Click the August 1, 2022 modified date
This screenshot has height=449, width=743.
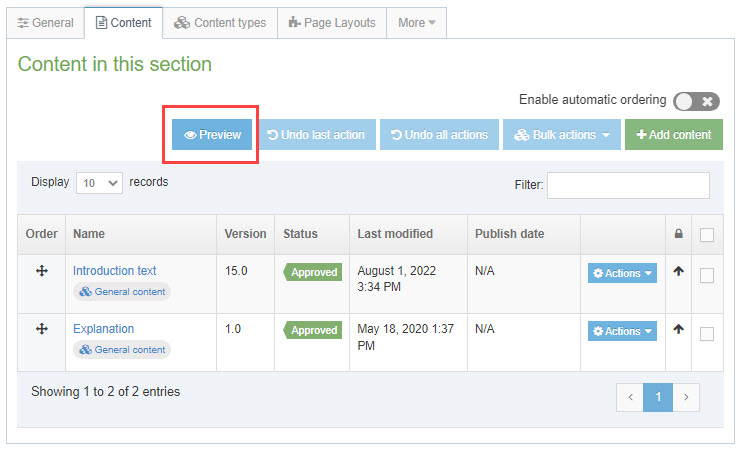coord(396,279)
